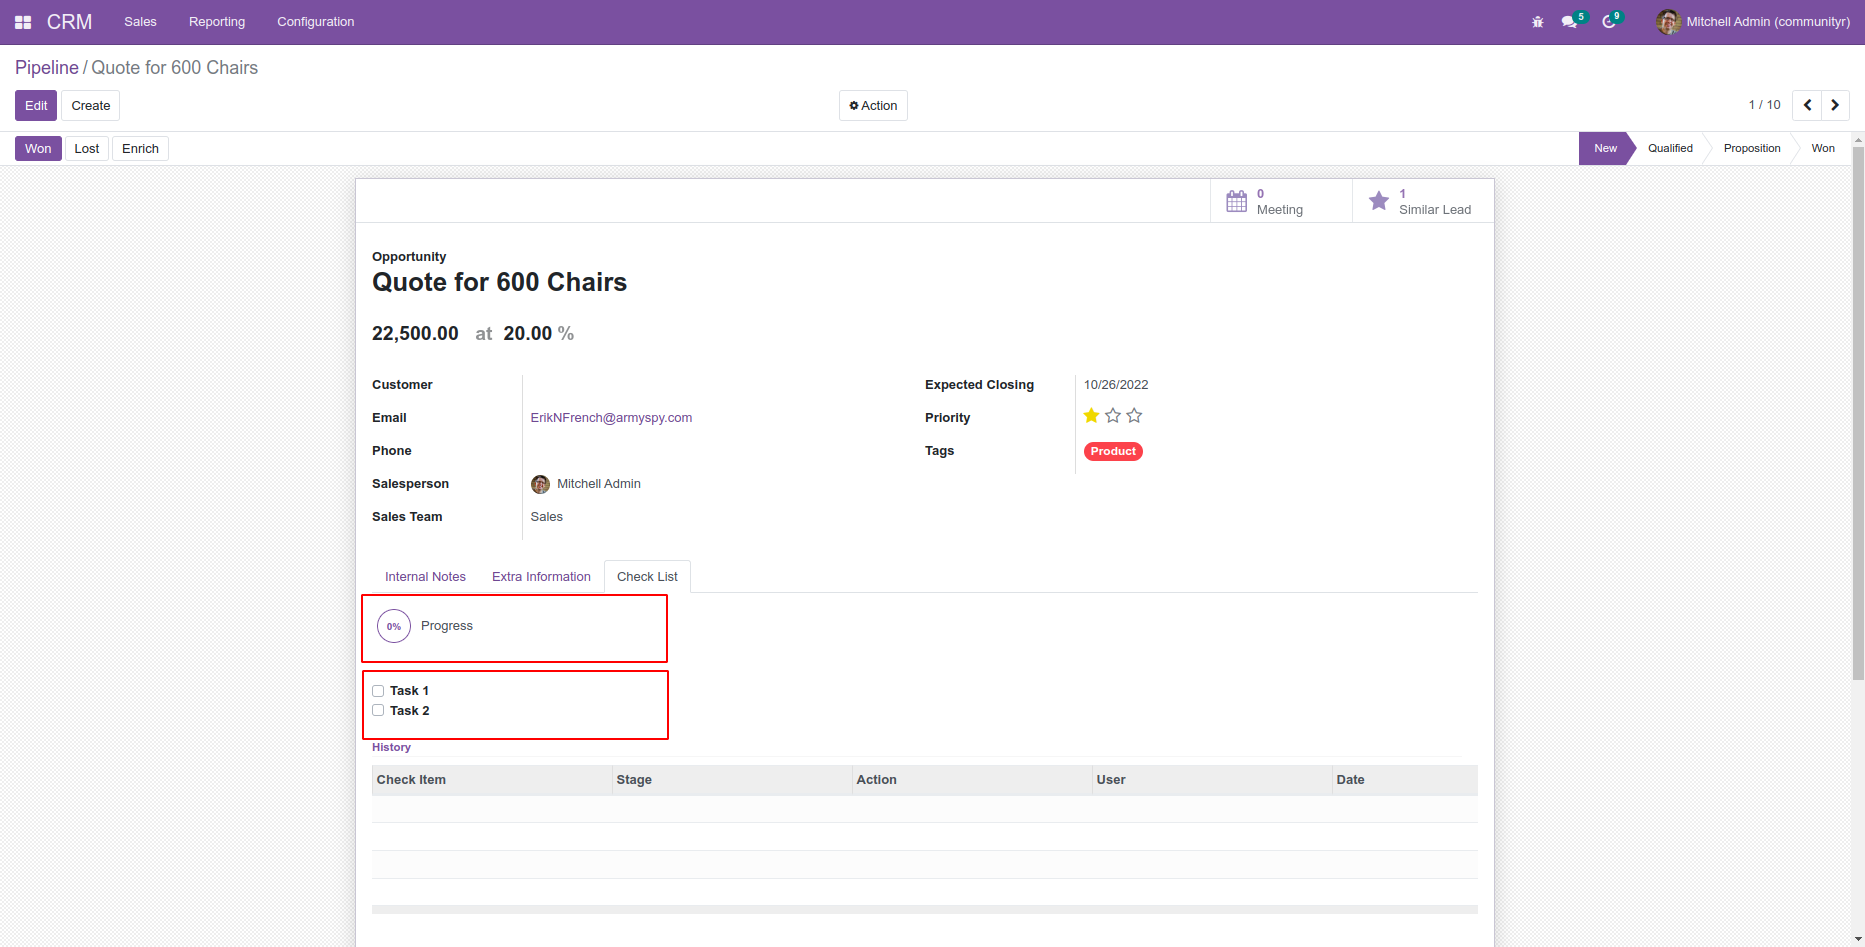Go to previous record arrow
The image size is (1865, 947).
pos(1807,105)
